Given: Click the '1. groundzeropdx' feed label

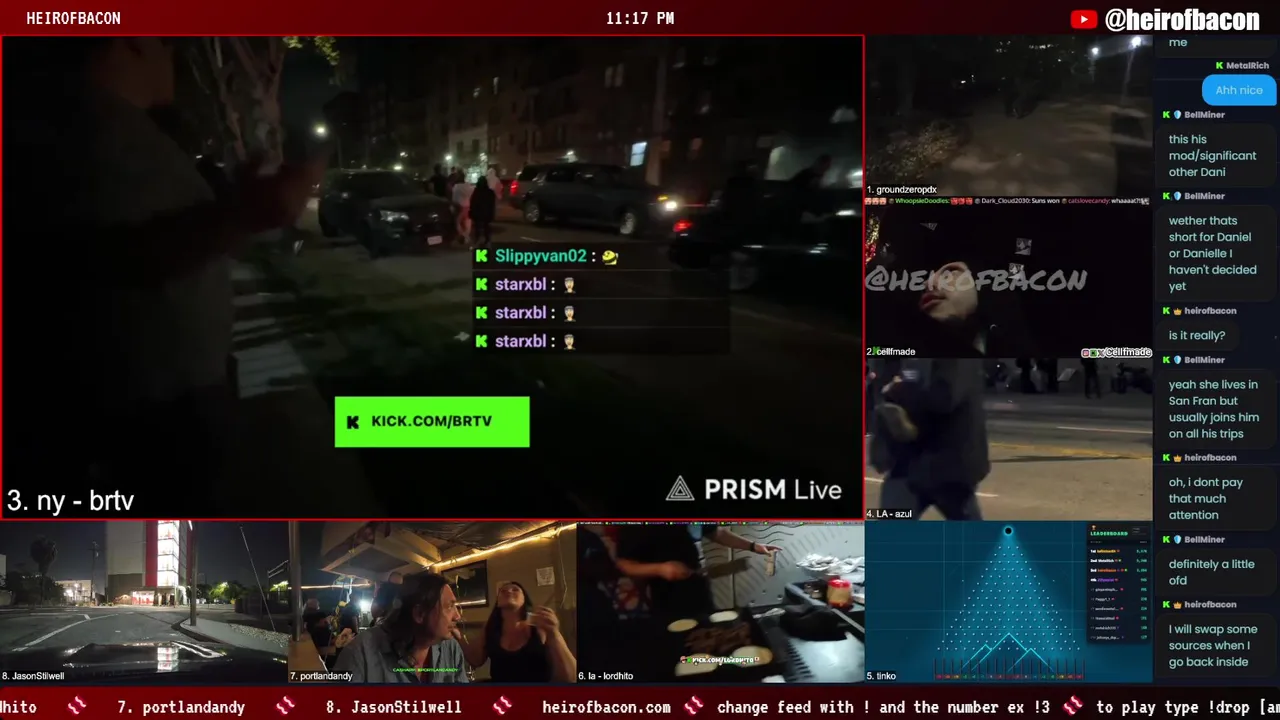Looking at the screenshot, I should pyautogui.click(x=902, y=190).
